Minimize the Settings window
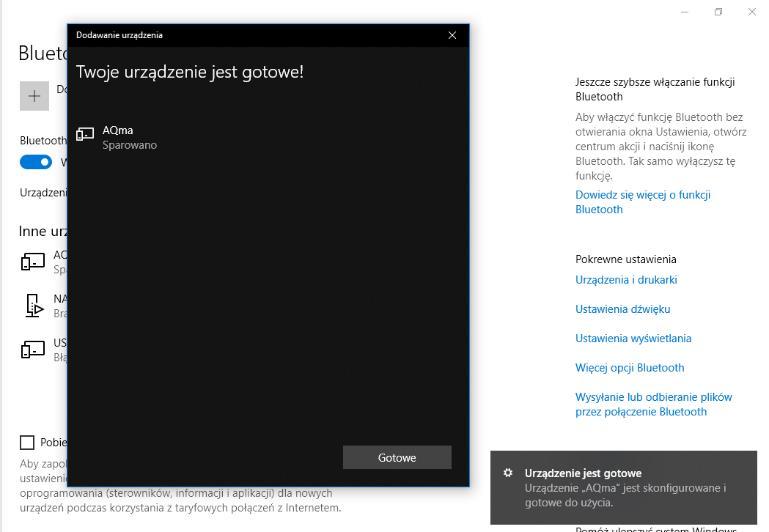This screenshot has height=532, width=769. pyautogui.click(x=685, y=12)
